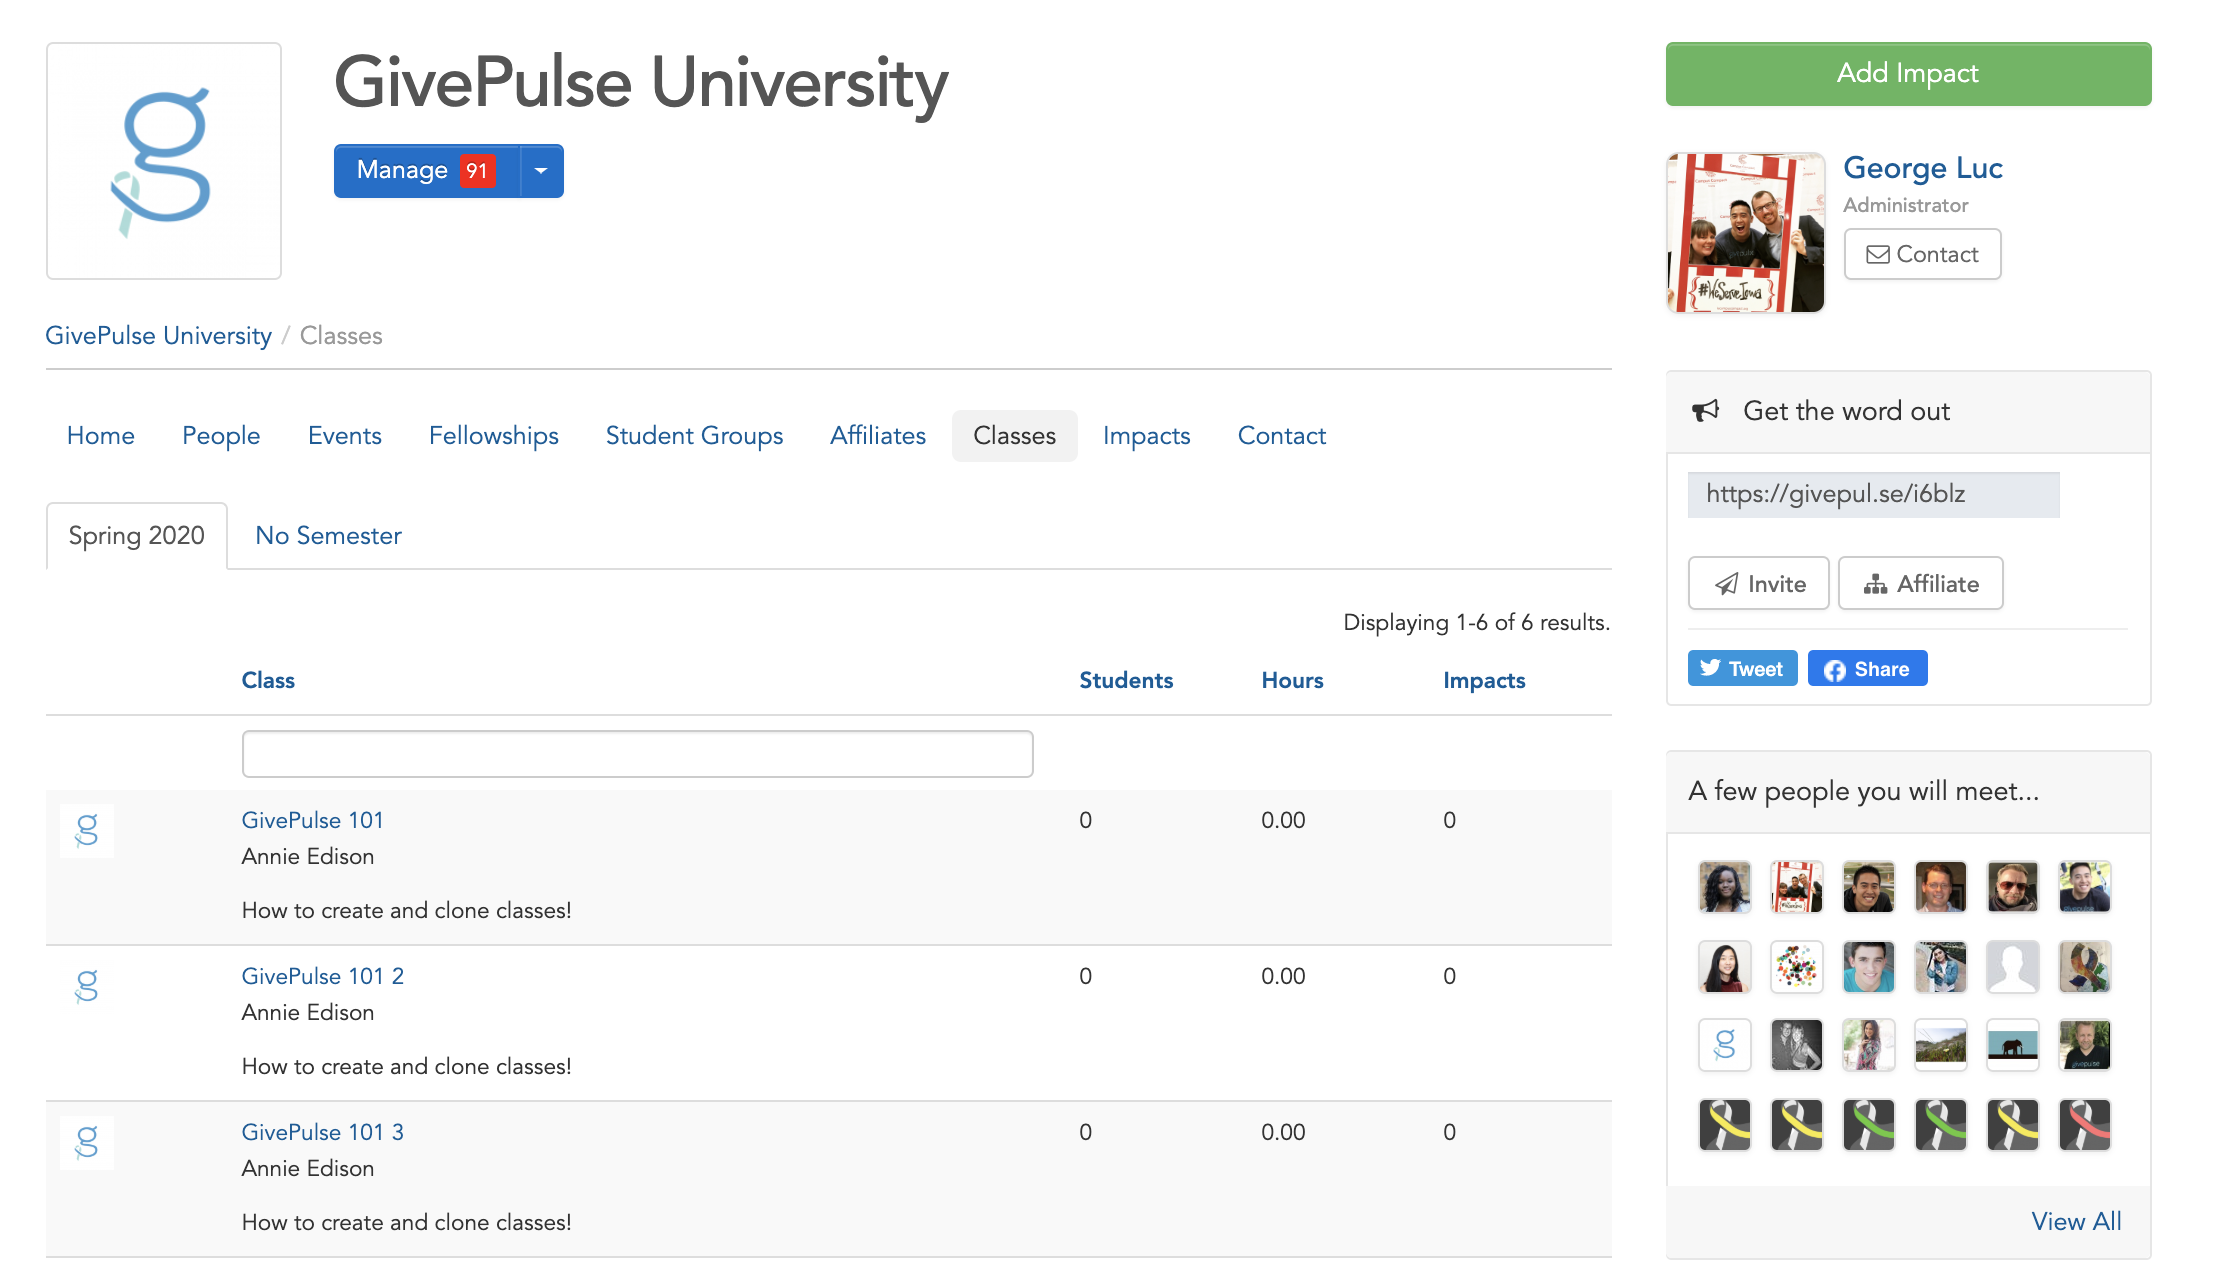This screenshot has width=2236, height=1272.
Task: Sort by the Students column header
Action: [1126, 681]
